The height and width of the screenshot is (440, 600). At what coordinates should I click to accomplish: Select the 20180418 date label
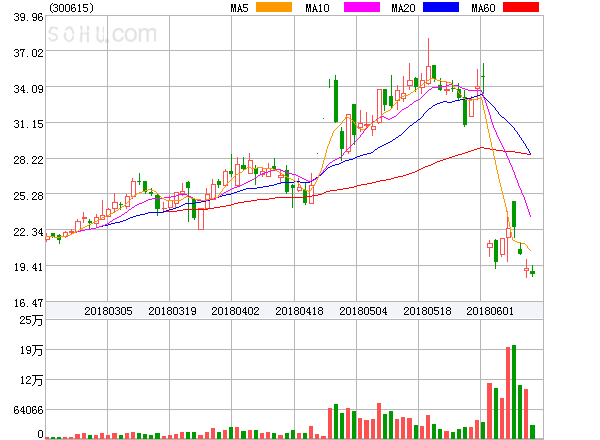[299, 311]
